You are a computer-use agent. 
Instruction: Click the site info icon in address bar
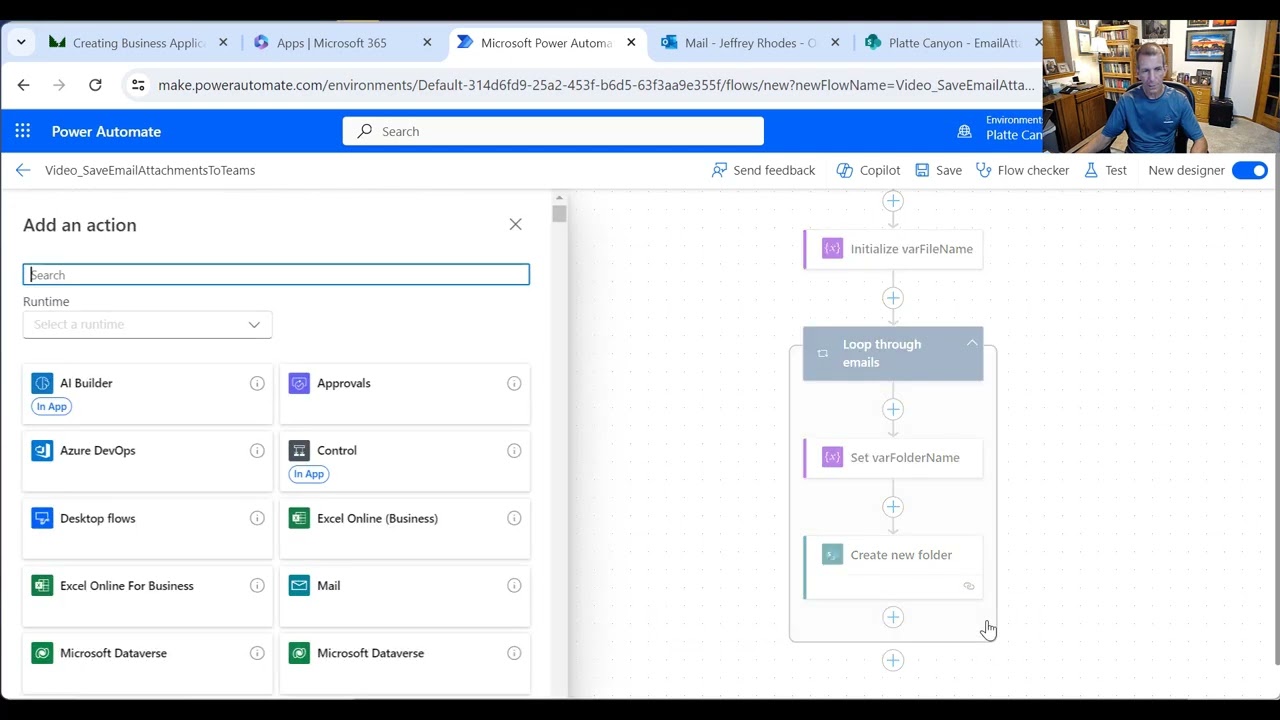point(138,85)
